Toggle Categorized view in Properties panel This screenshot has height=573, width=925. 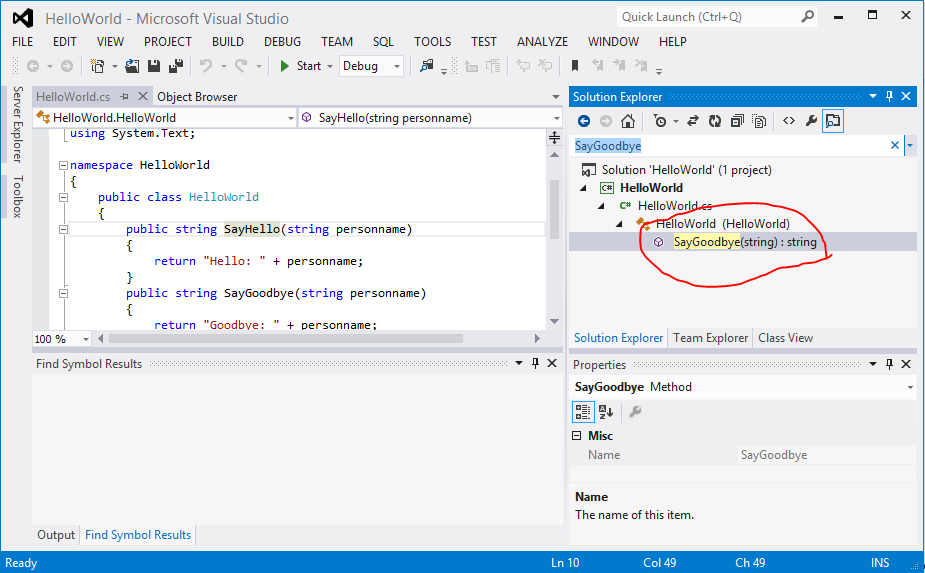(x=583, y=412)
